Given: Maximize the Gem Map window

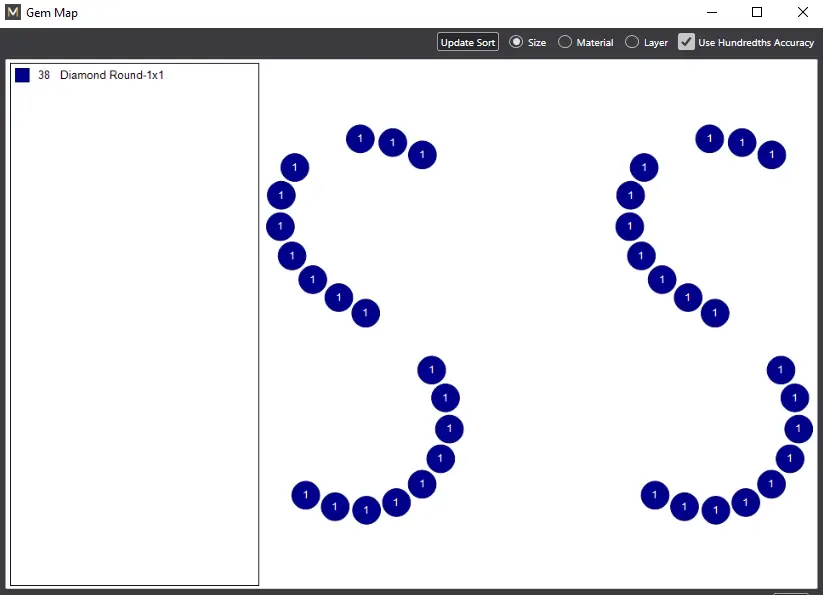Looking at the screenshot, I should (757, 13).
